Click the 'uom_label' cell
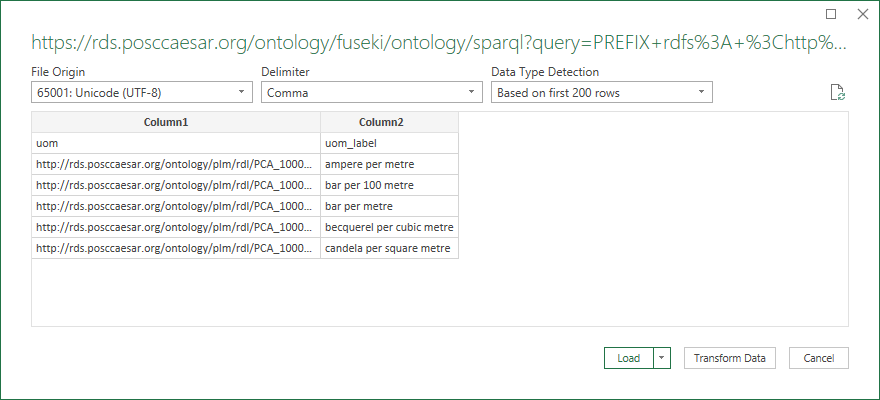880x400 pixels. click(389, 144)
